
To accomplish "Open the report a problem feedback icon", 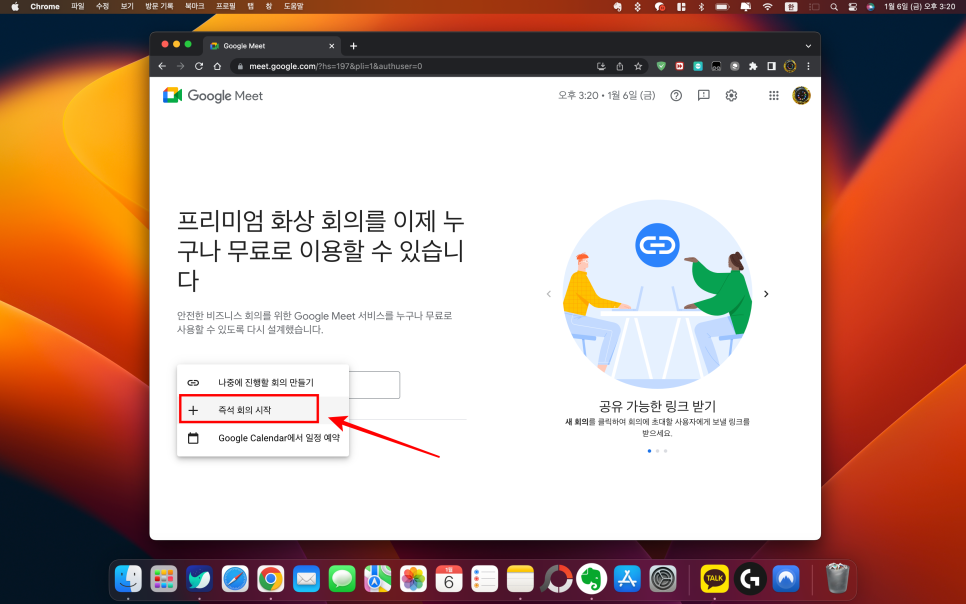I will point(704,96).
